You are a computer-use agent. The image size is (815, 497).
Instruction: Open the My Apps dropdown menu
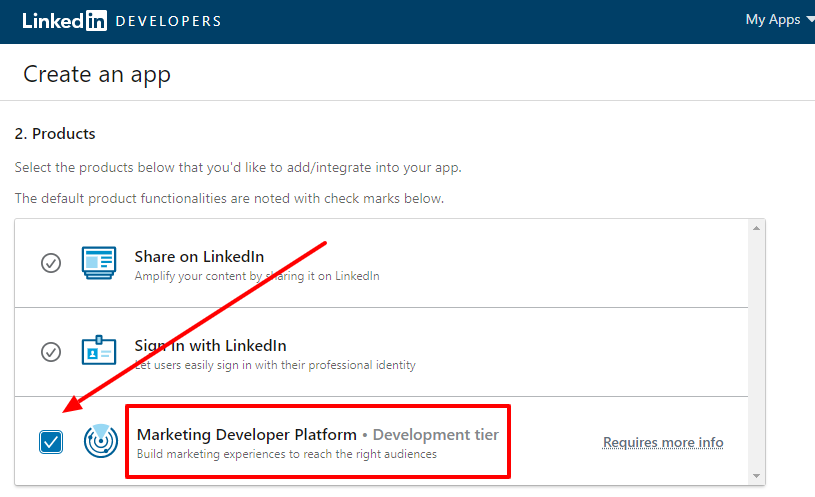coord(779,20)
